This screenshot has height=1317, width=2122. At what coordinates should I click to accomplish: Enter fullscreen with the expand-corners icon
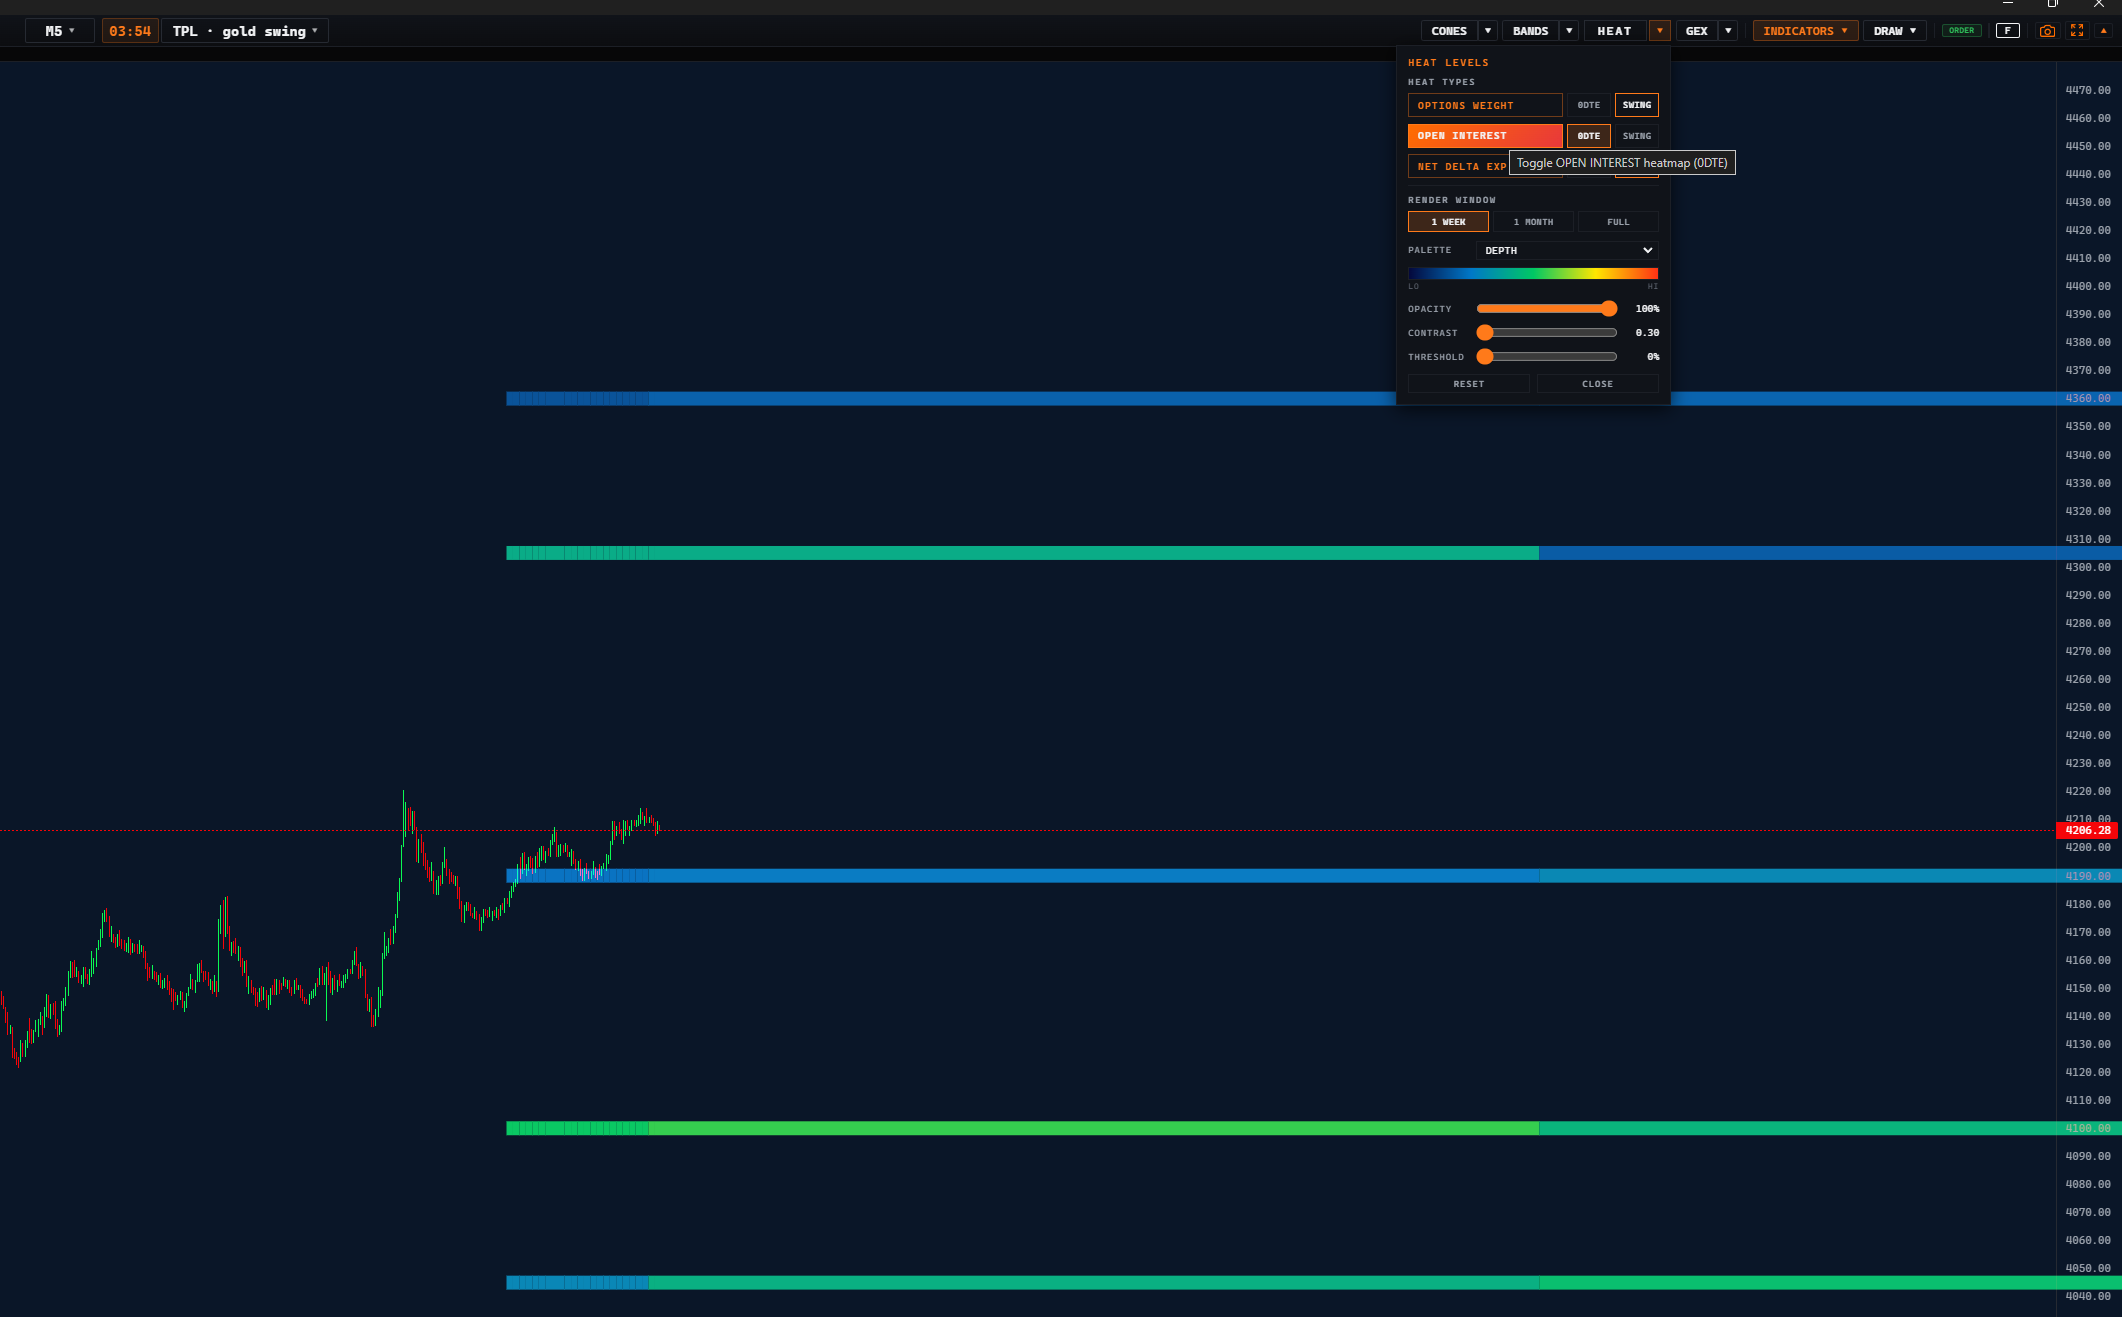(x=2077, y=31)
